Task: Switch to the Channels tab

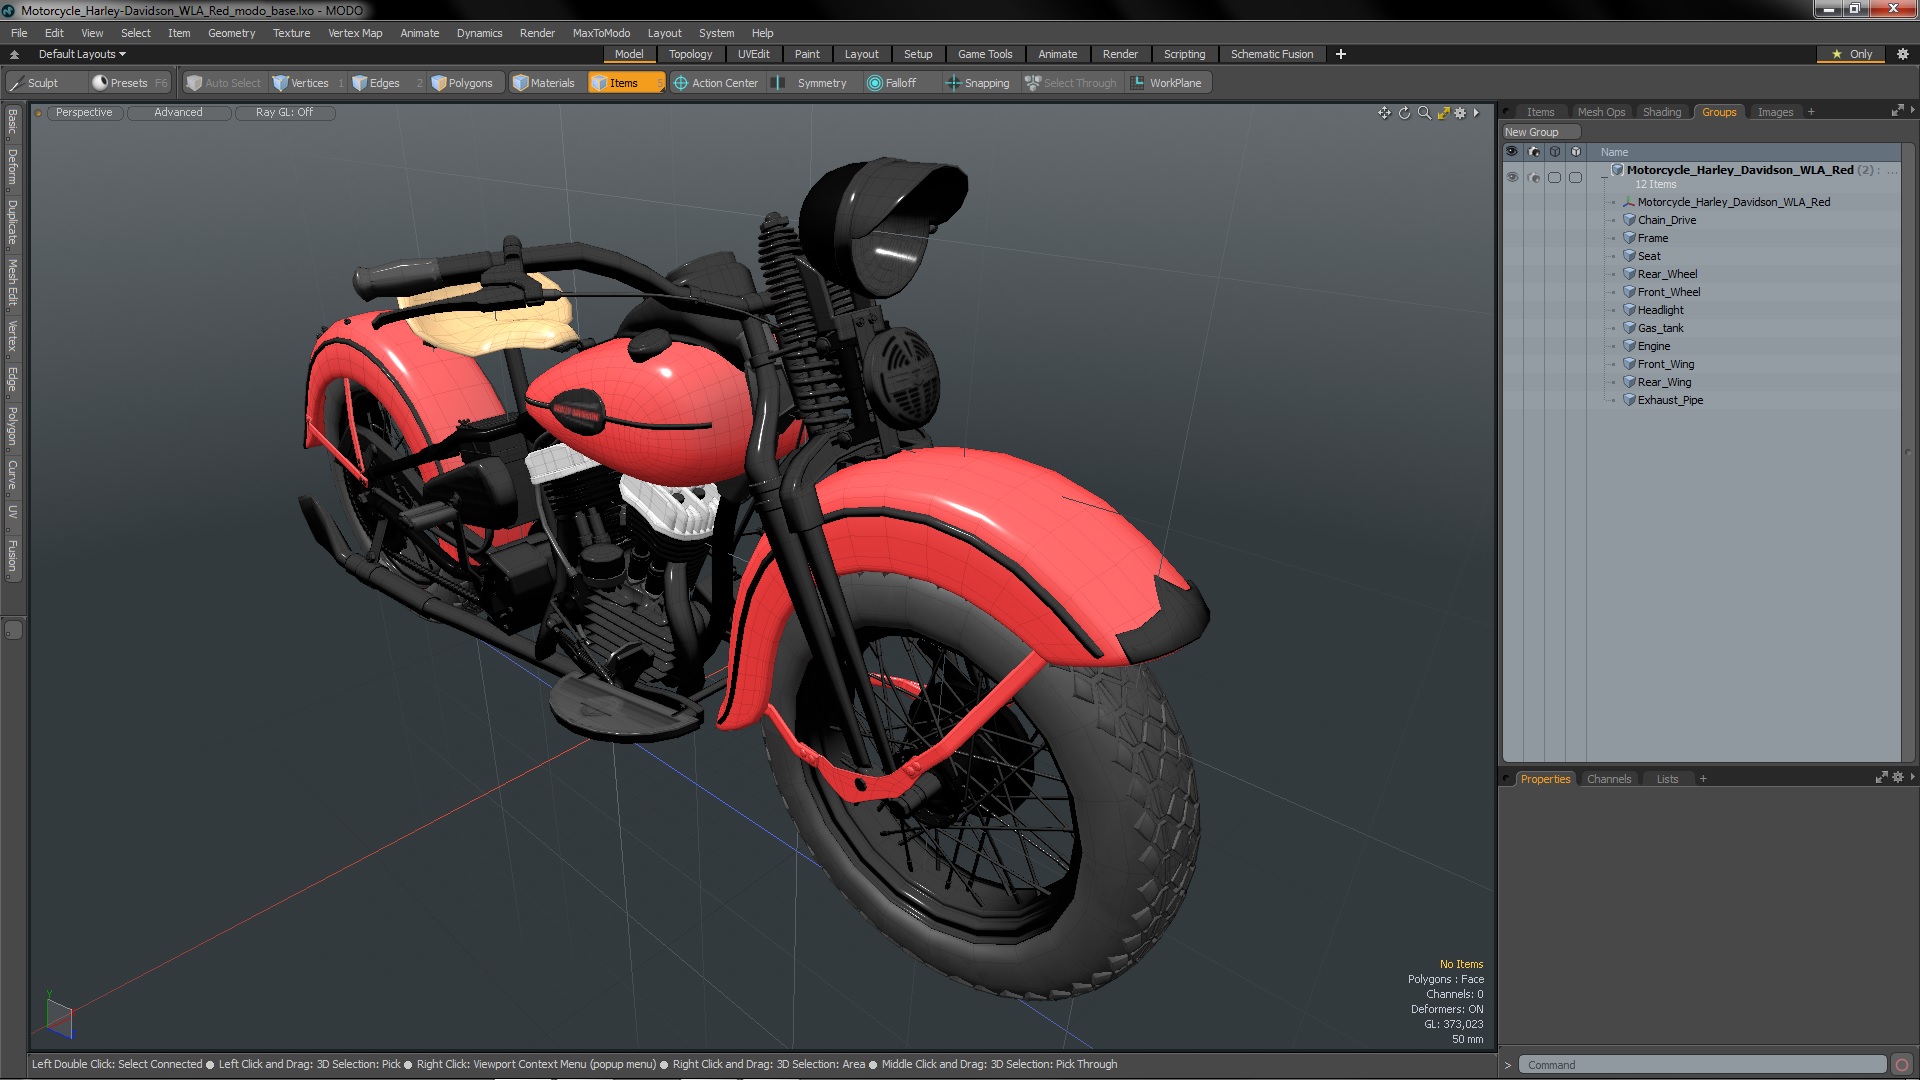Action: click(1608, 779)
